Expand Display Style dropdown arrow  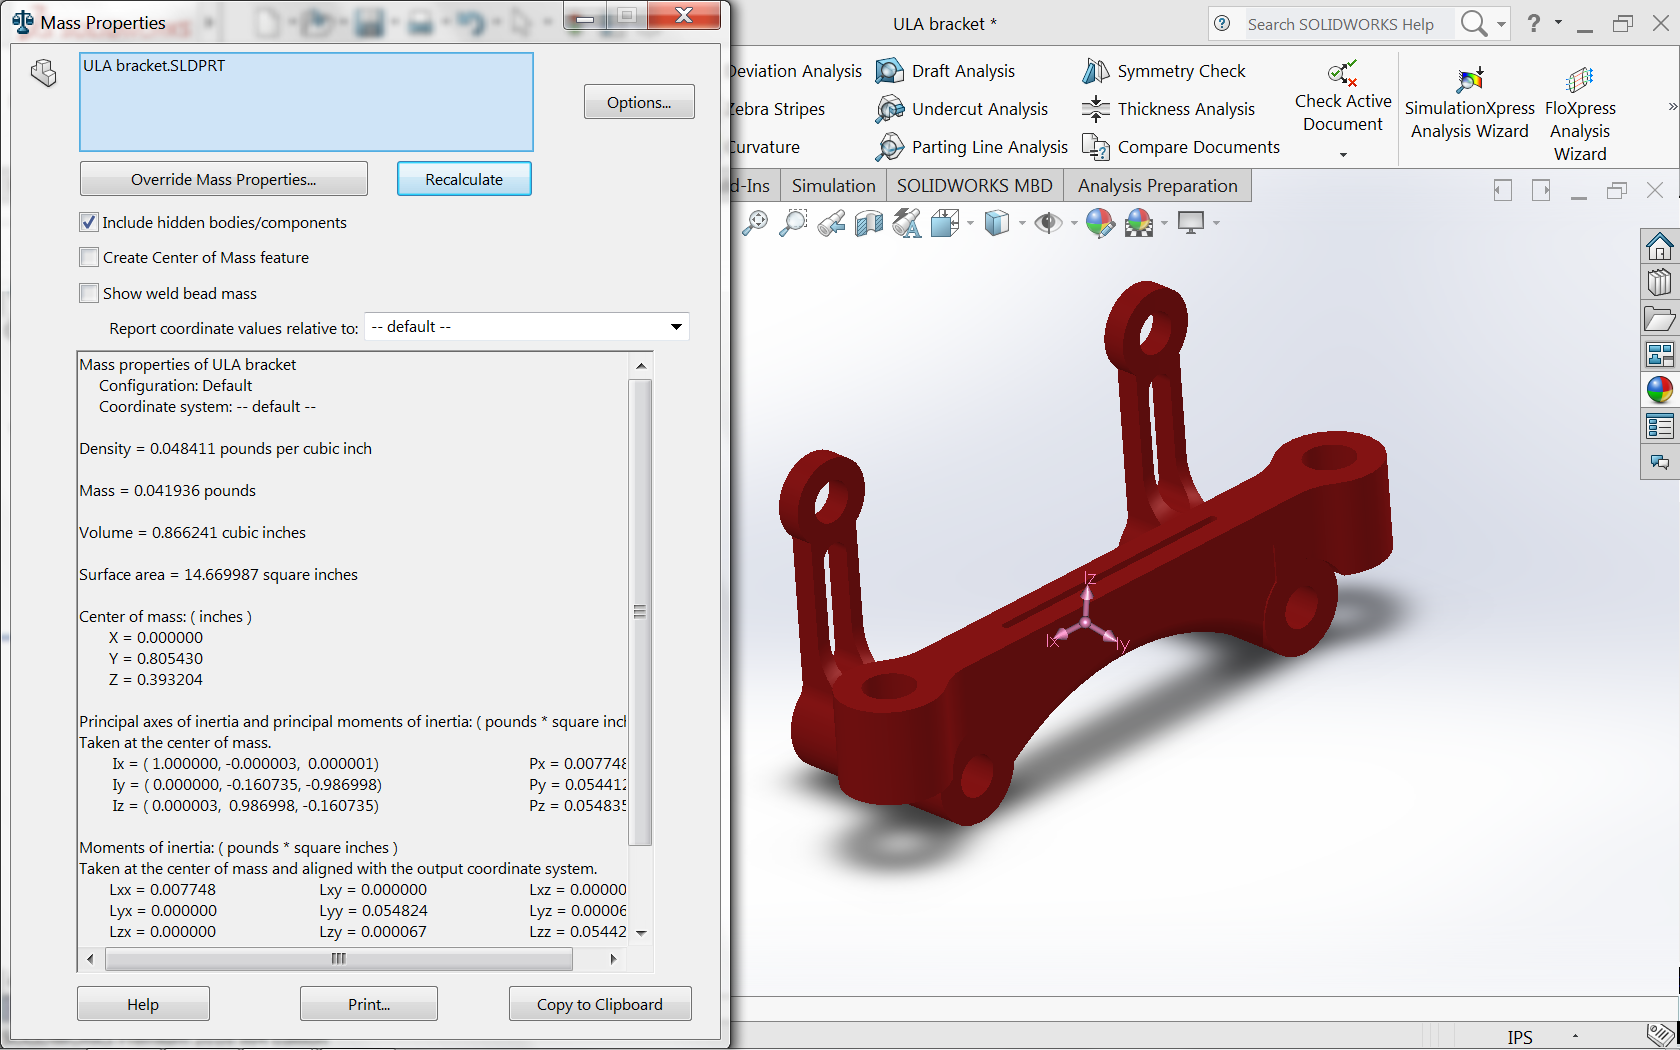[1022, 223]
